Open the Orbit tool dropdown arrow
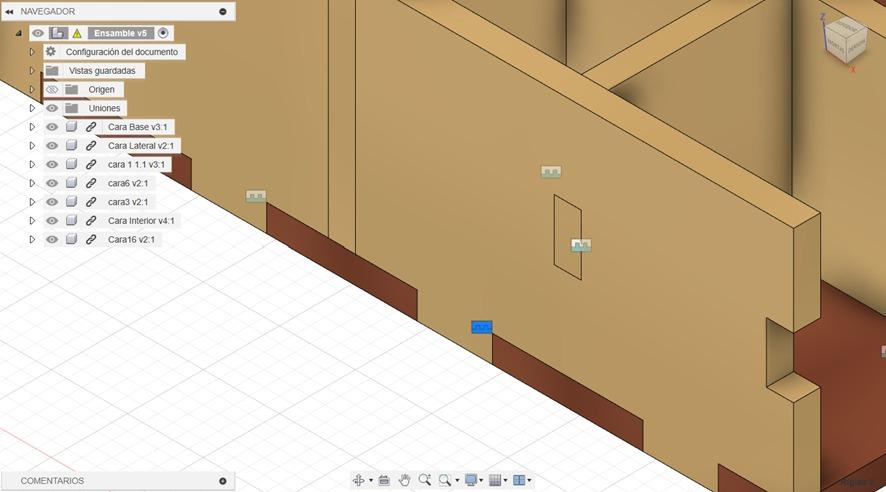The image size is (886, 492). [371, 481]
